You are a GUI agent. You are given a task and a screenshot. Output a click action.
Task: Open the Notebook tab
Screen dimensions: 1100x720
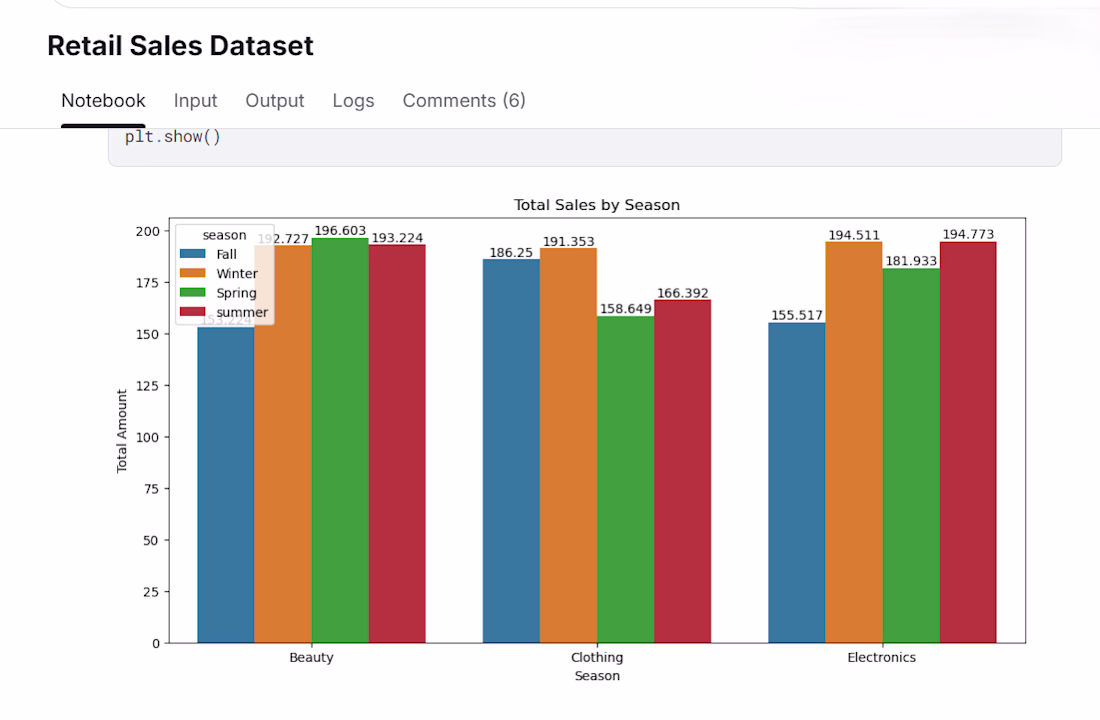[x=103, y=101]
